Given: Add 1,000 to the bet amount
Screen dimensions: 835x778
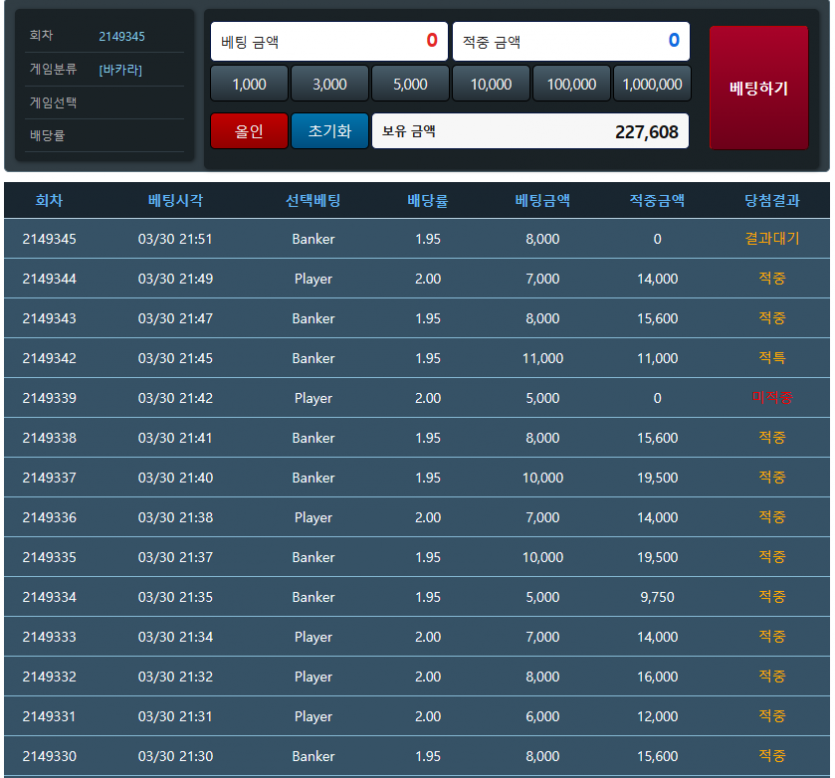Looking at the screenshot, I should (249, 84).
